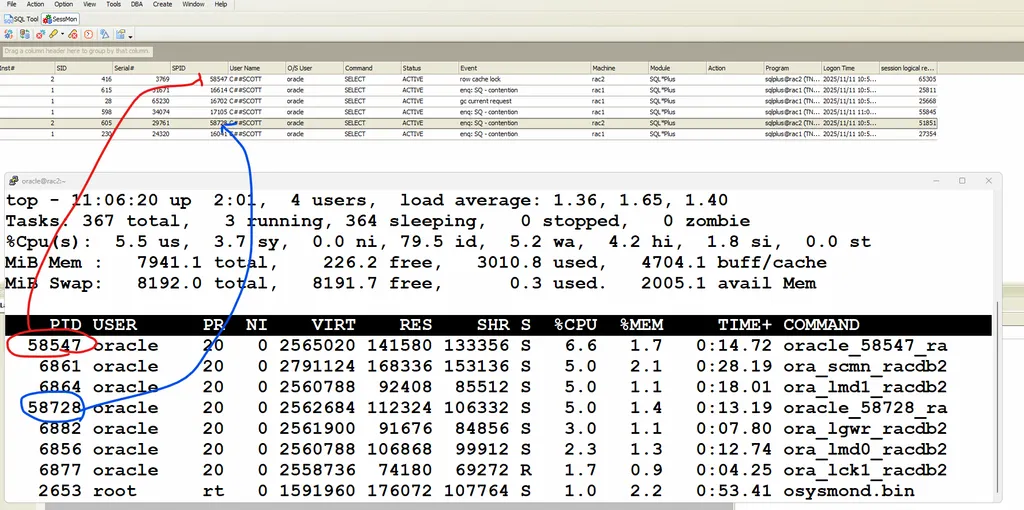The height and width of the screenshot is (510, 1024).
Task: Click the group-by column drop area
Action: click(77, 51)
